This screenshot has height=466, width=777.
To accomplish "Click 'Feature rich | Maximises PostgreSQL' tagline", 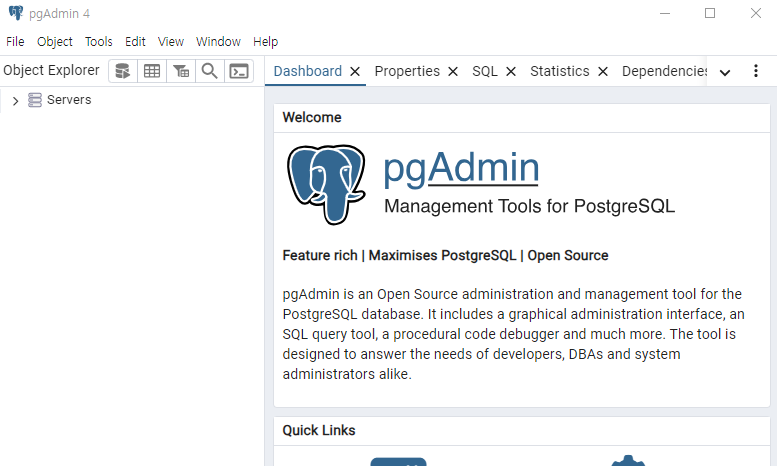I will 445,255.
